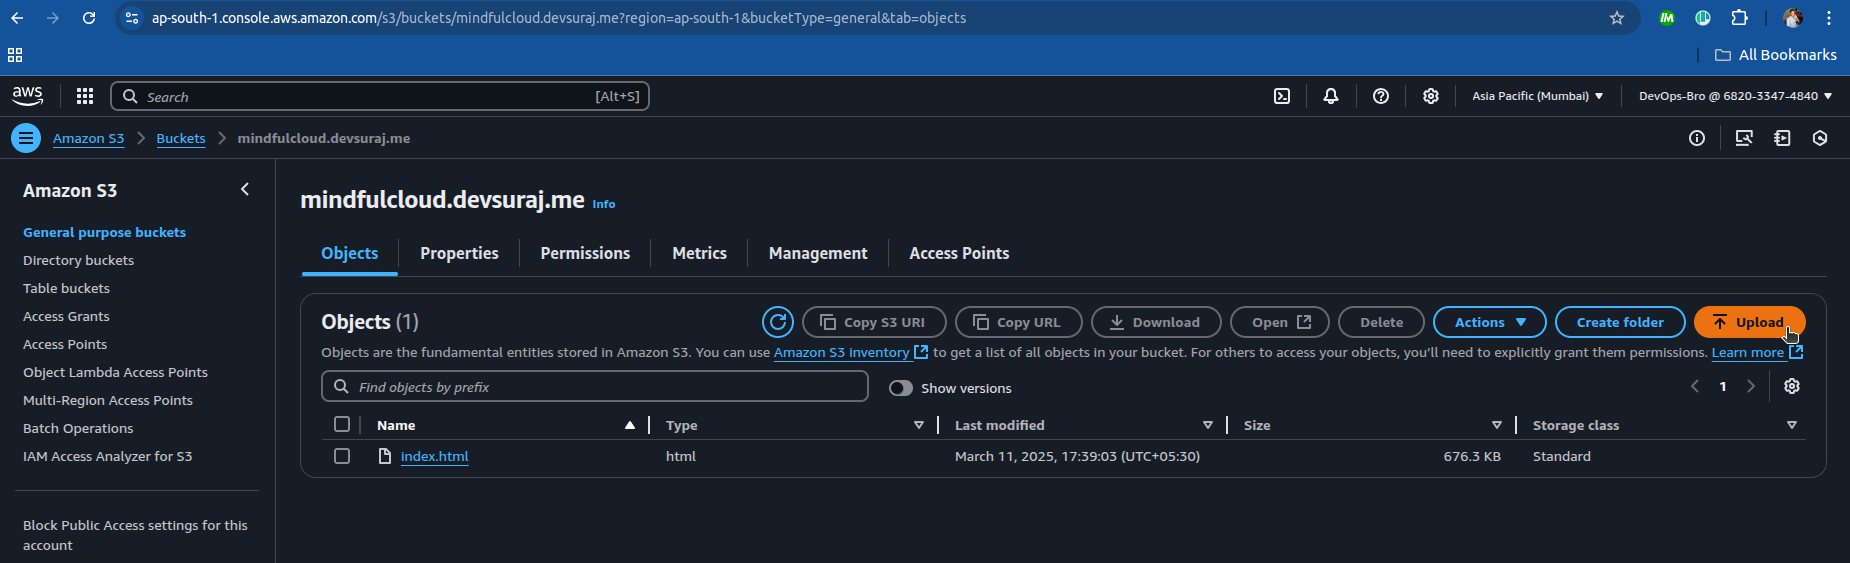Open Directory buckets in sidebar
This screenshot has height=563, width=1850.
pos(78,260)
